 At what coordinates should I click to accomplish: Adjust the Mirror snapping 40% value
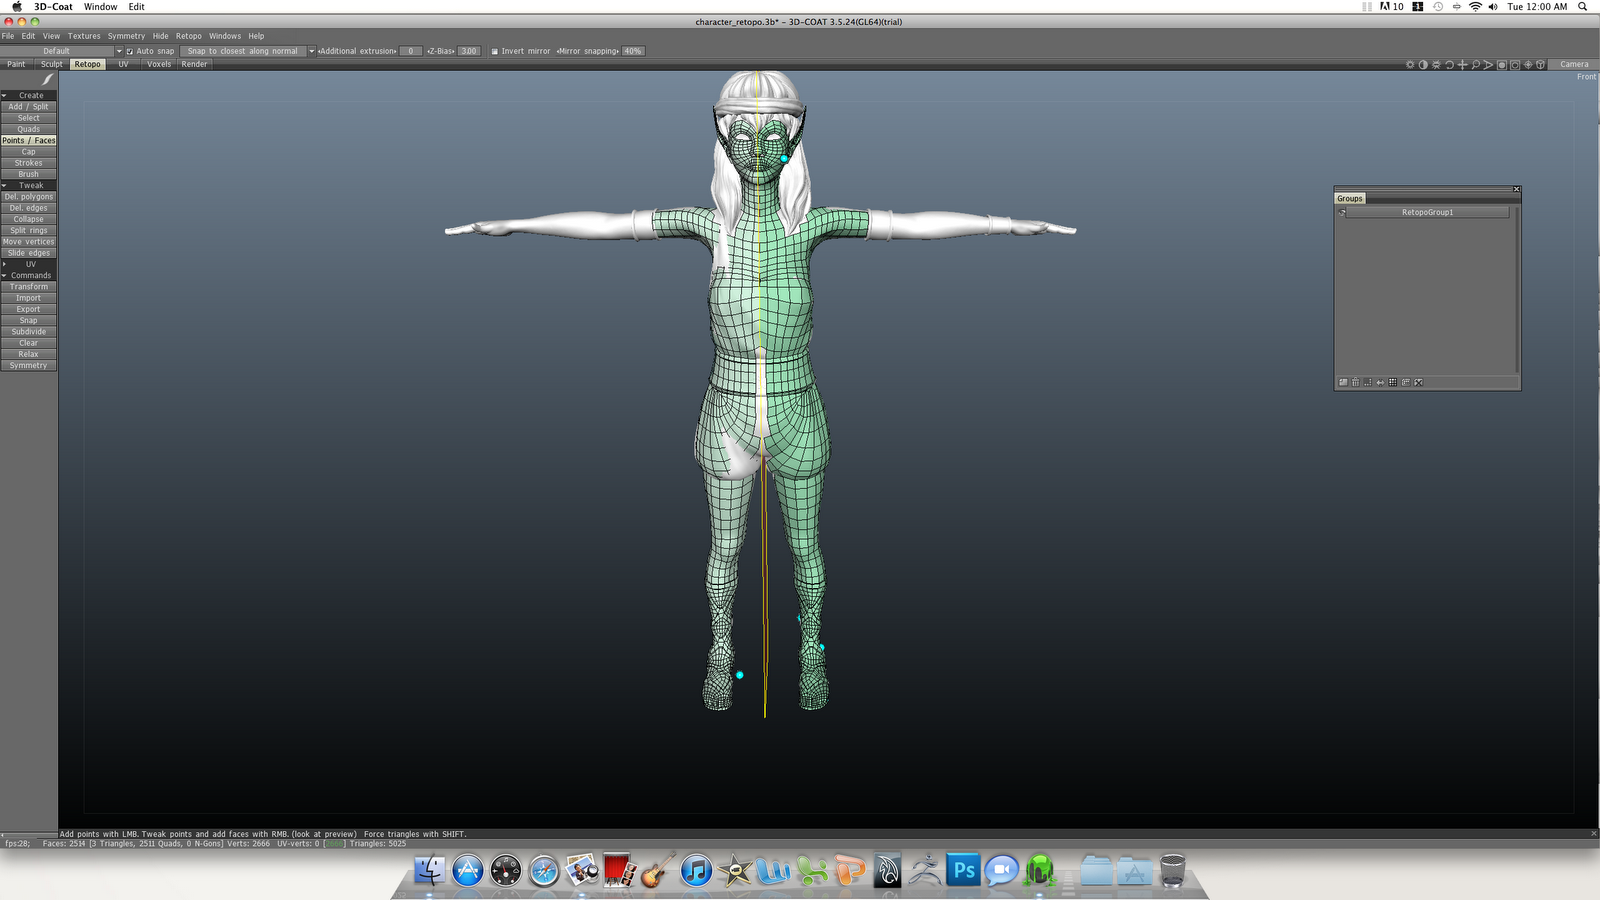[633, 50]
